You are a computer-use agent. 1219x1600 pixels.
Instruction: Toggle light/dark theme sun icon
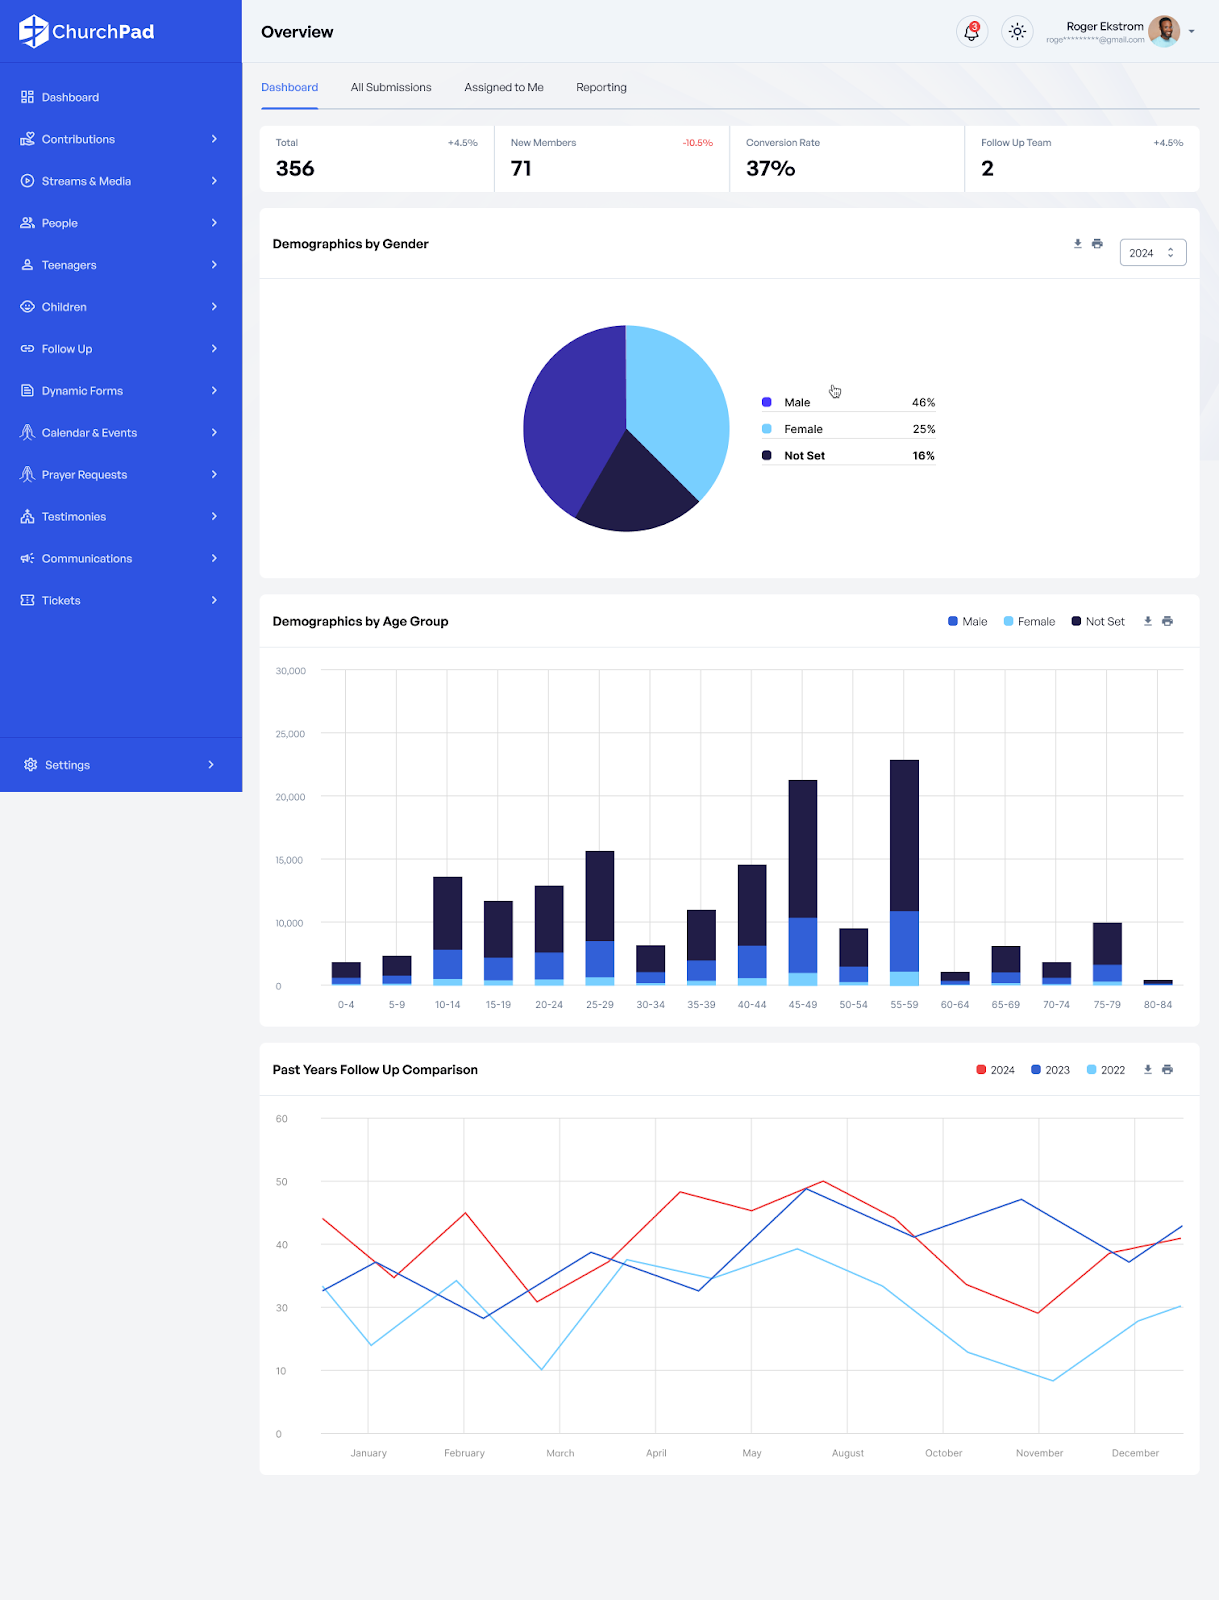1017,32
